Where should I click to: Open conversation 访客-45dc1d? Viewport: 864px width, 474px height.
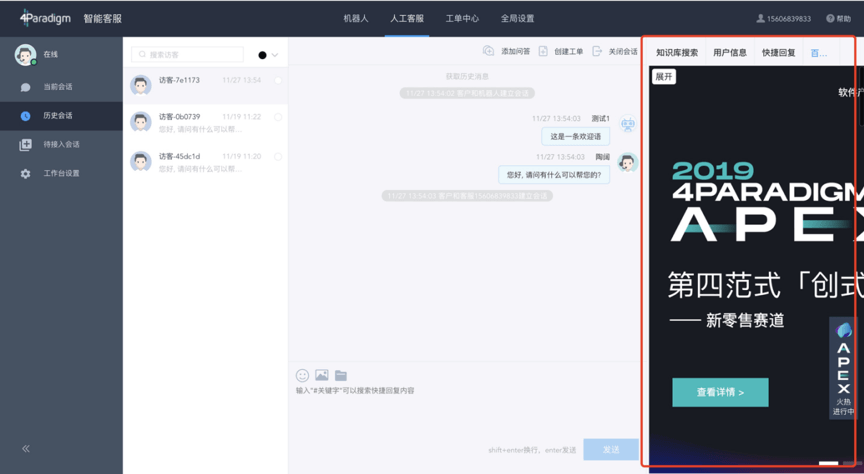tap(206, 162)
